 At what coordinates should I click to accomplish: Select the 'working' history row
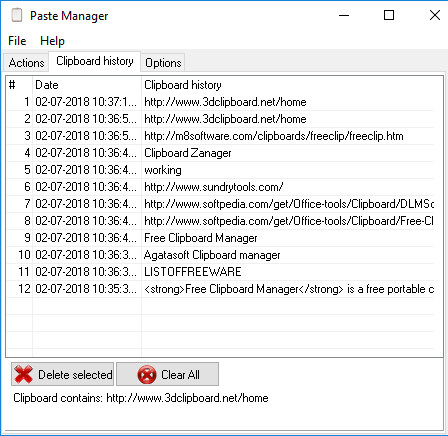click(220, 170)
